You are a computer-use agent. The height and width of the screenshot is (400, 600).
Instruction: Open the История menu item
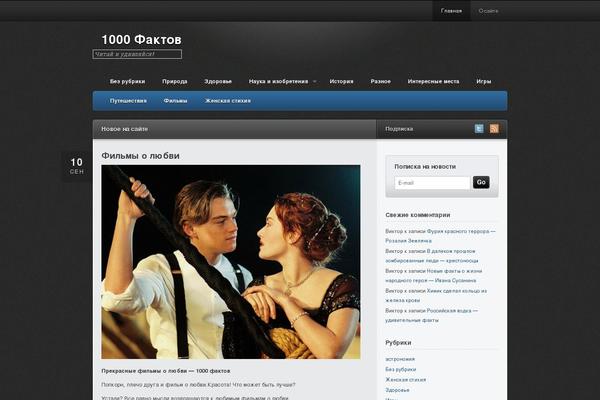[341, 81]
